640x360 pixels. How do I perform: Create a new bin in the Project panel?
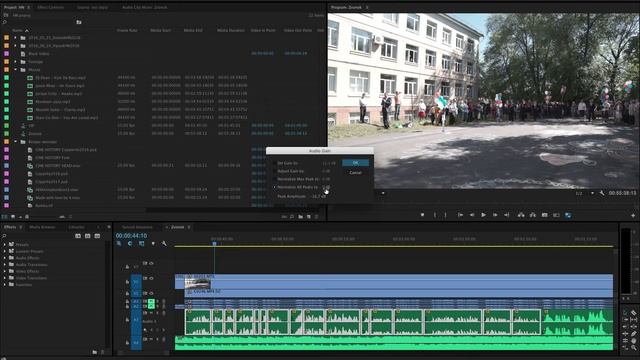click(x=300, y=217)
